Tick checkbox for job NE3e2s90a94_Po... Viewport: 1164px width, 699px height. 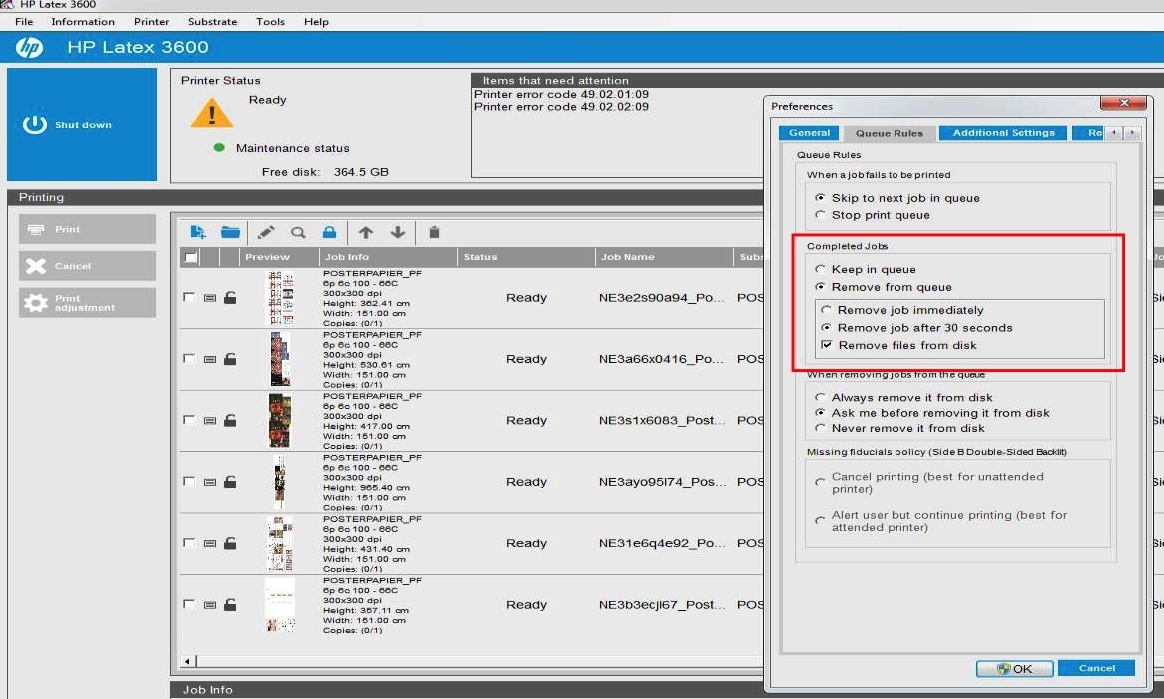point(189,297)
